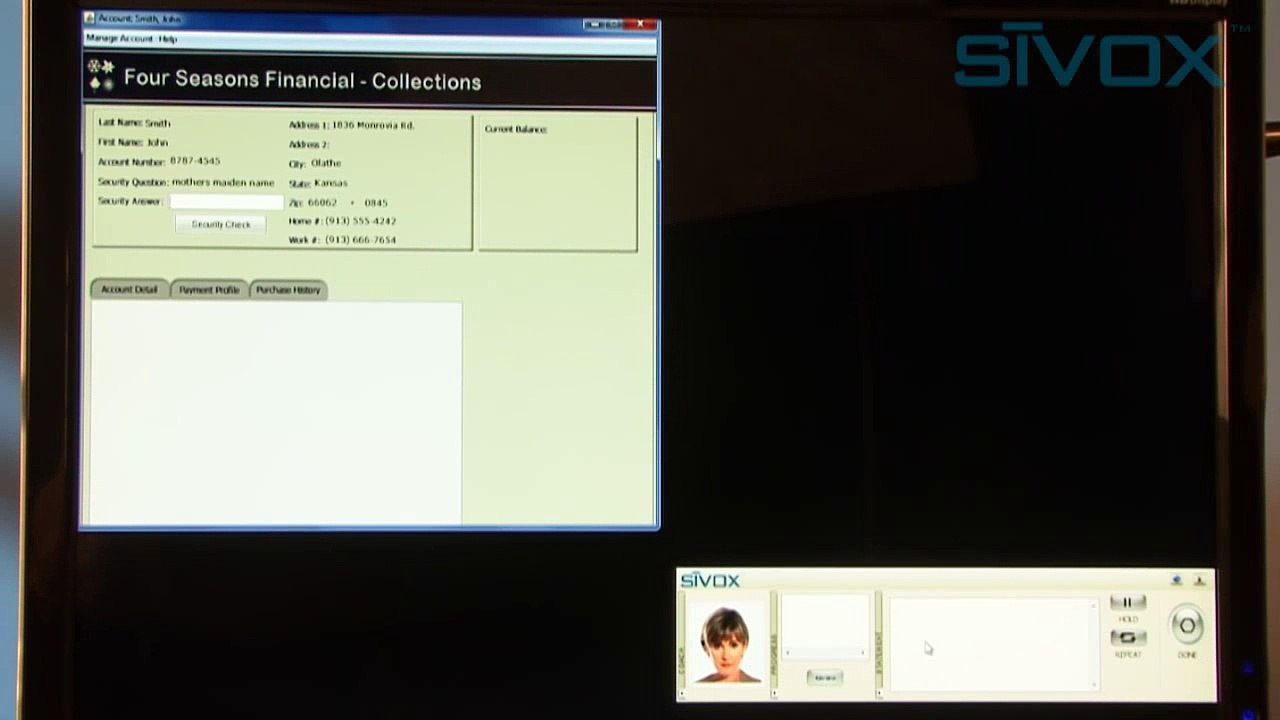Click the progress box right scroll arrow

pos(863,653)
